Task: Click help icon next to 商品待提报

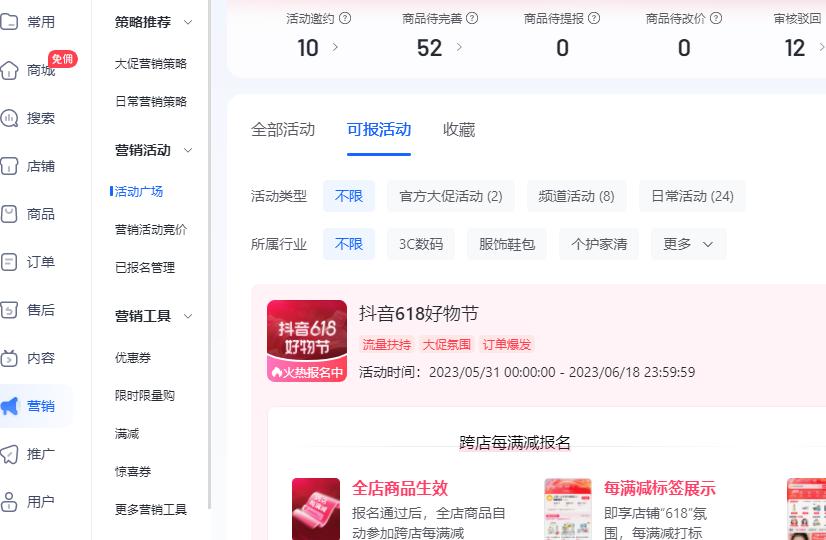Action: [x=594, y=18]
